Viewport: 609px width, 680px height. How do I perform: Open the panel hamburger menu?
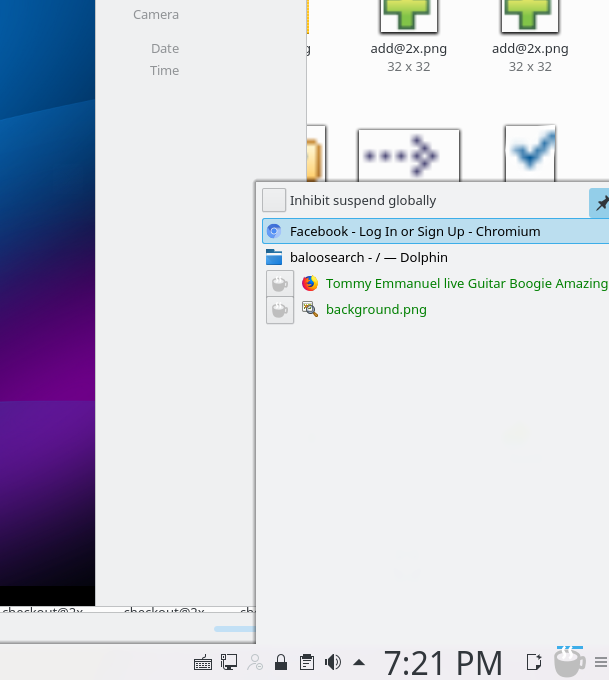click(601, 662)
